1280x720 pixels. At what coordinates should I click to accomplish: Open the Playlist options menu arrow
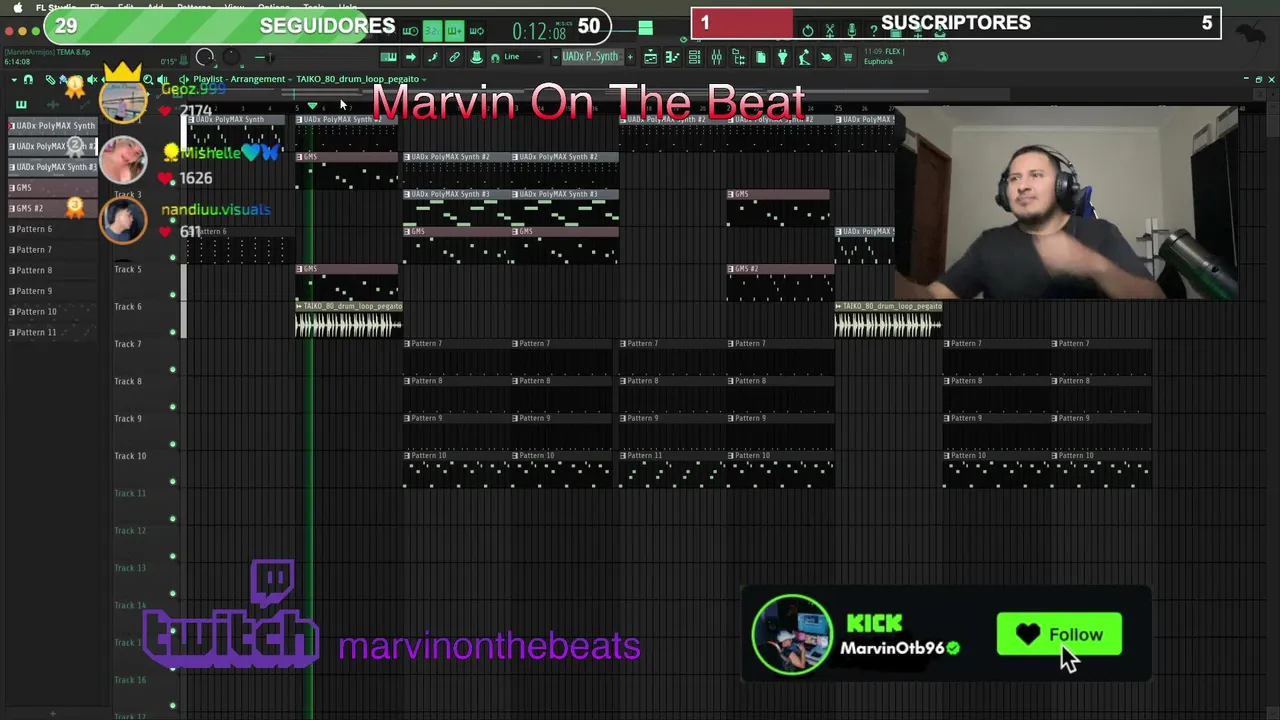[14, 79]
